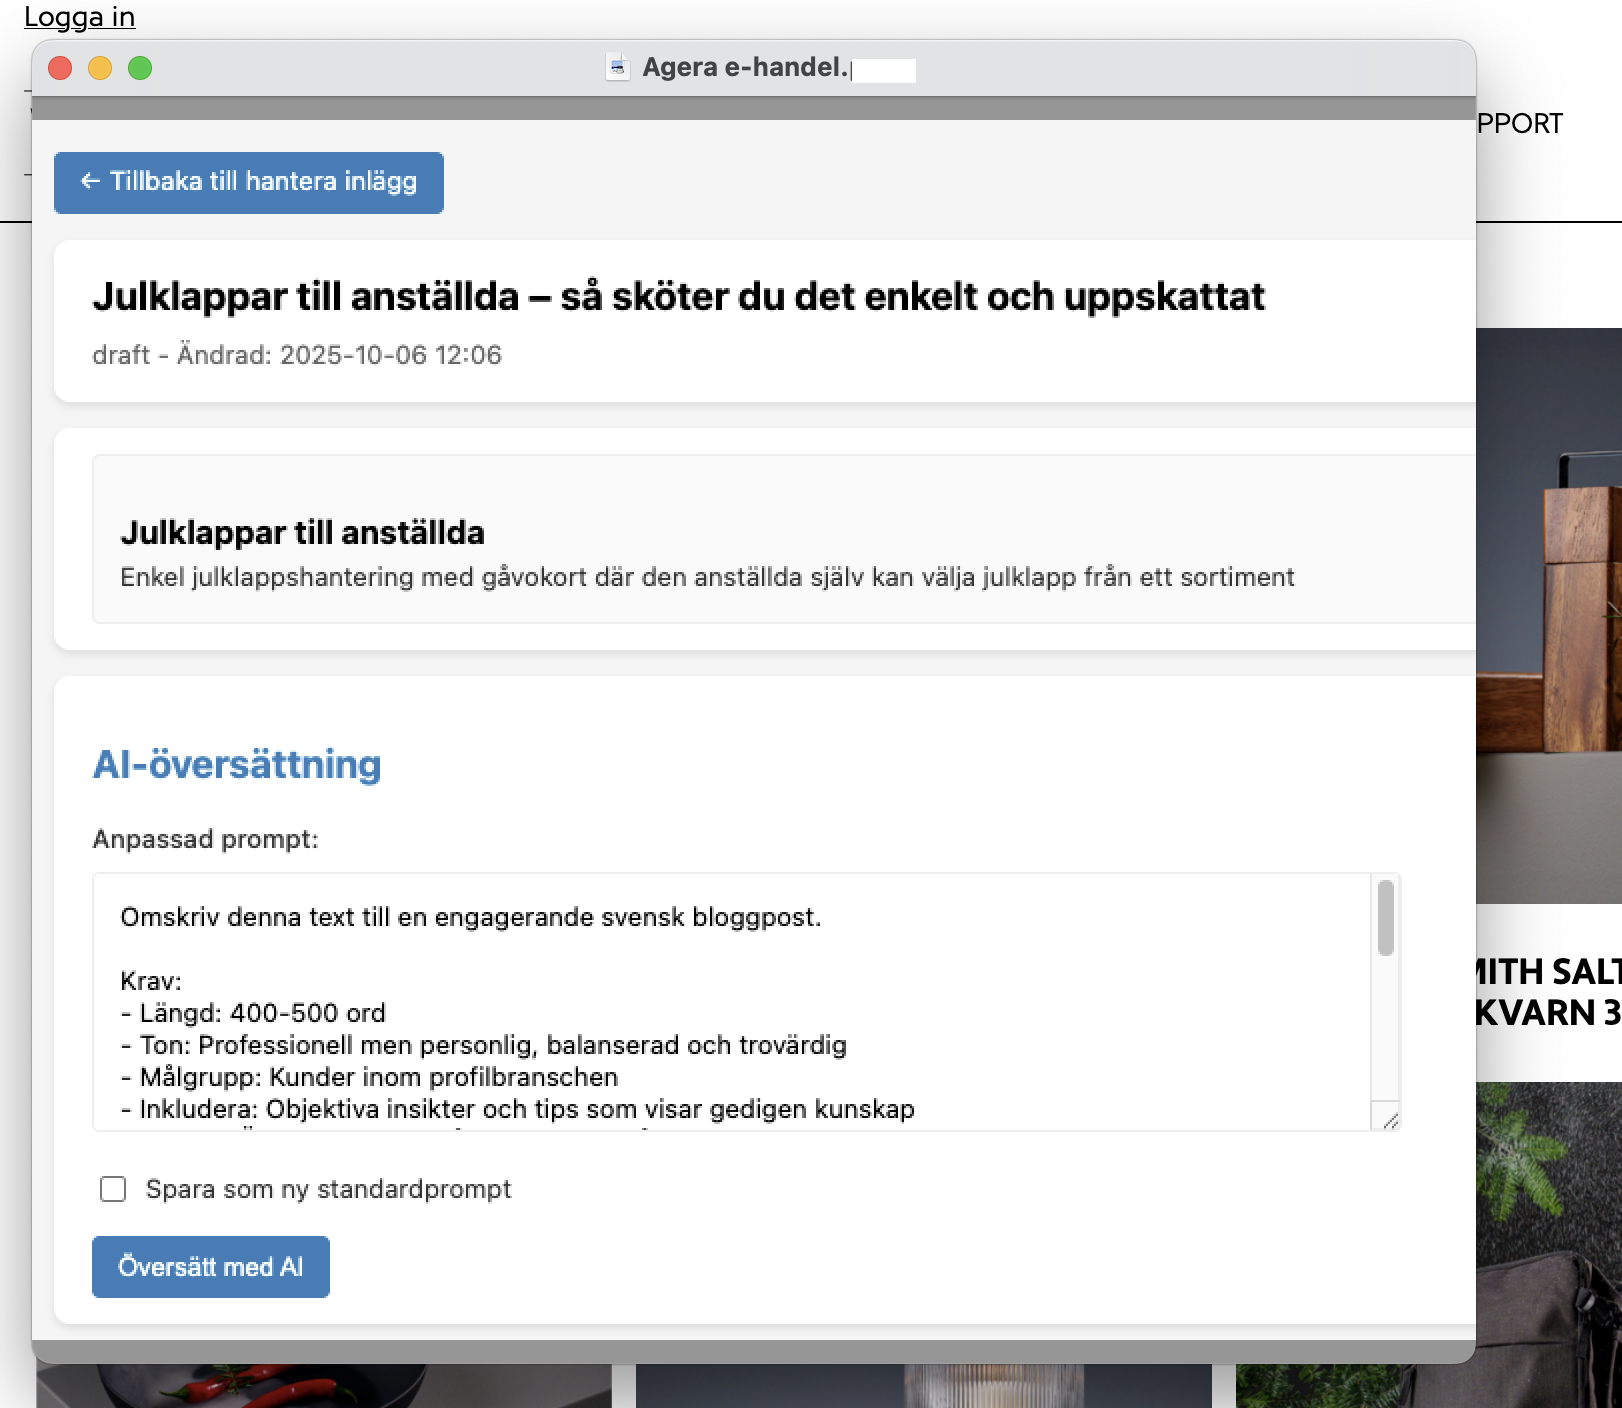Viewport: 1622px width, 1408px height.
Task: Click the document icon in the title bar
Action: [618, 68]
